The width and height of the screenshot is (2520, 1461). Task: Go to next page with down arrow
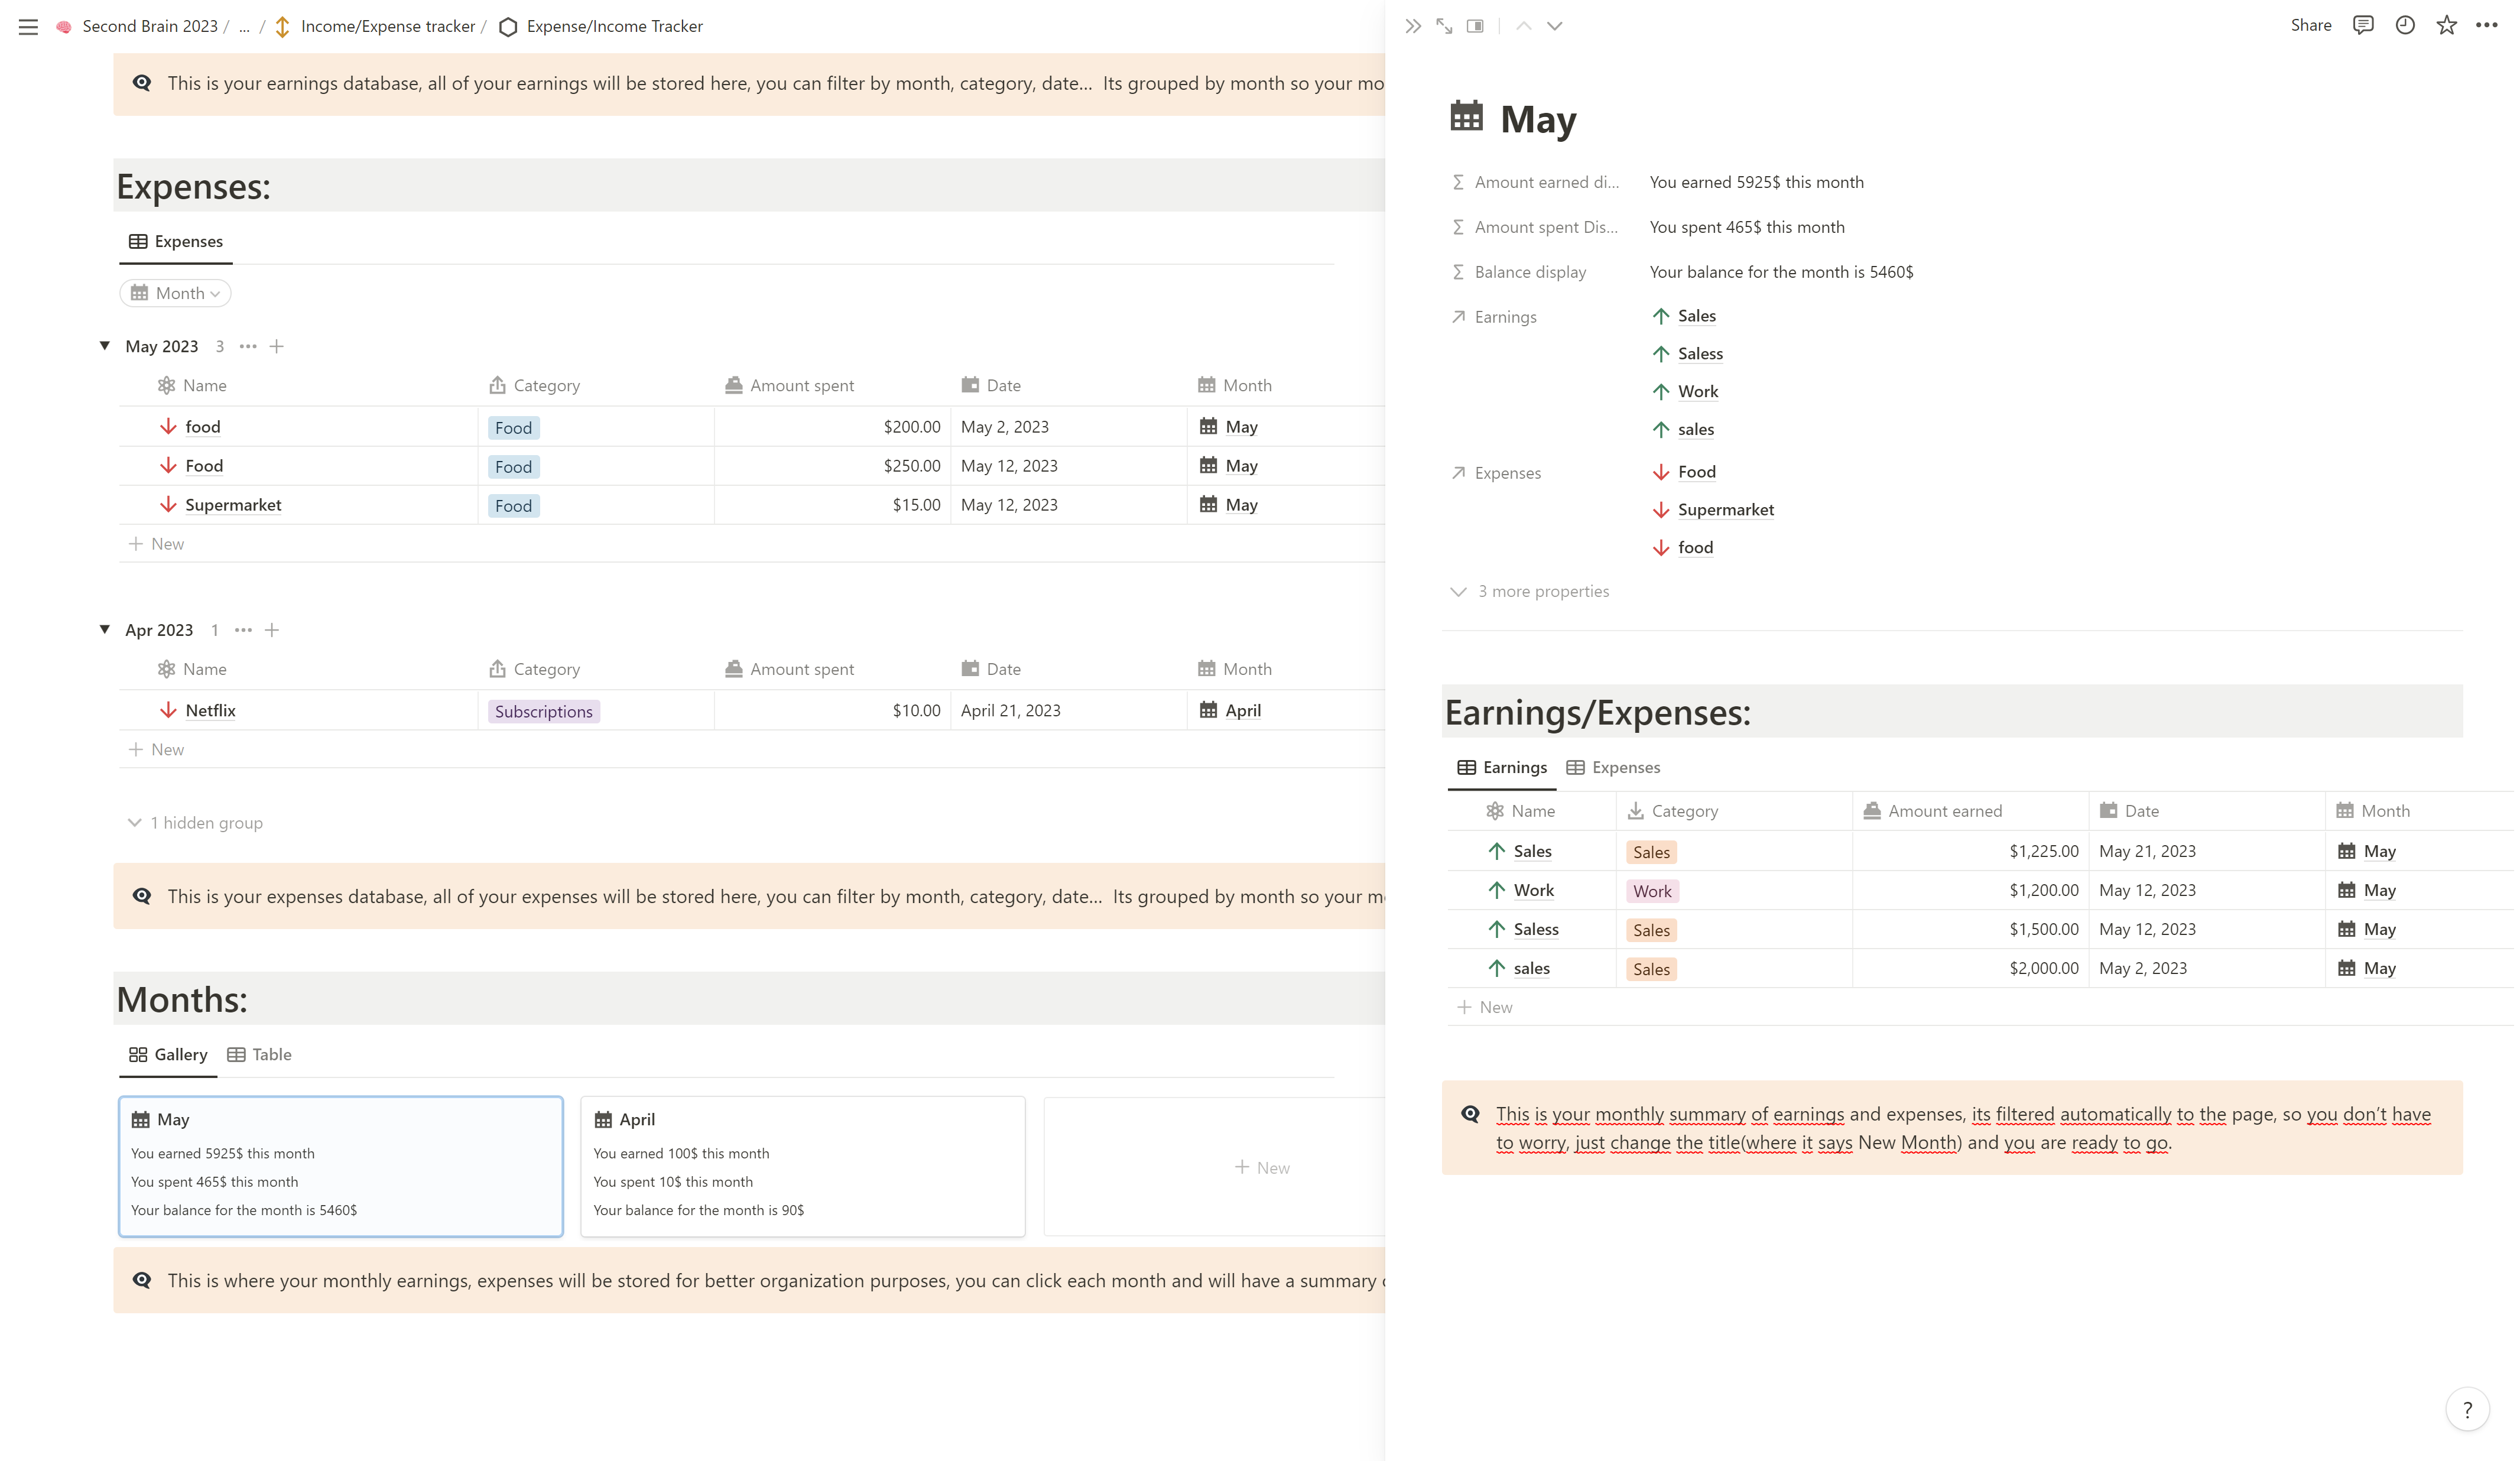1554,26
